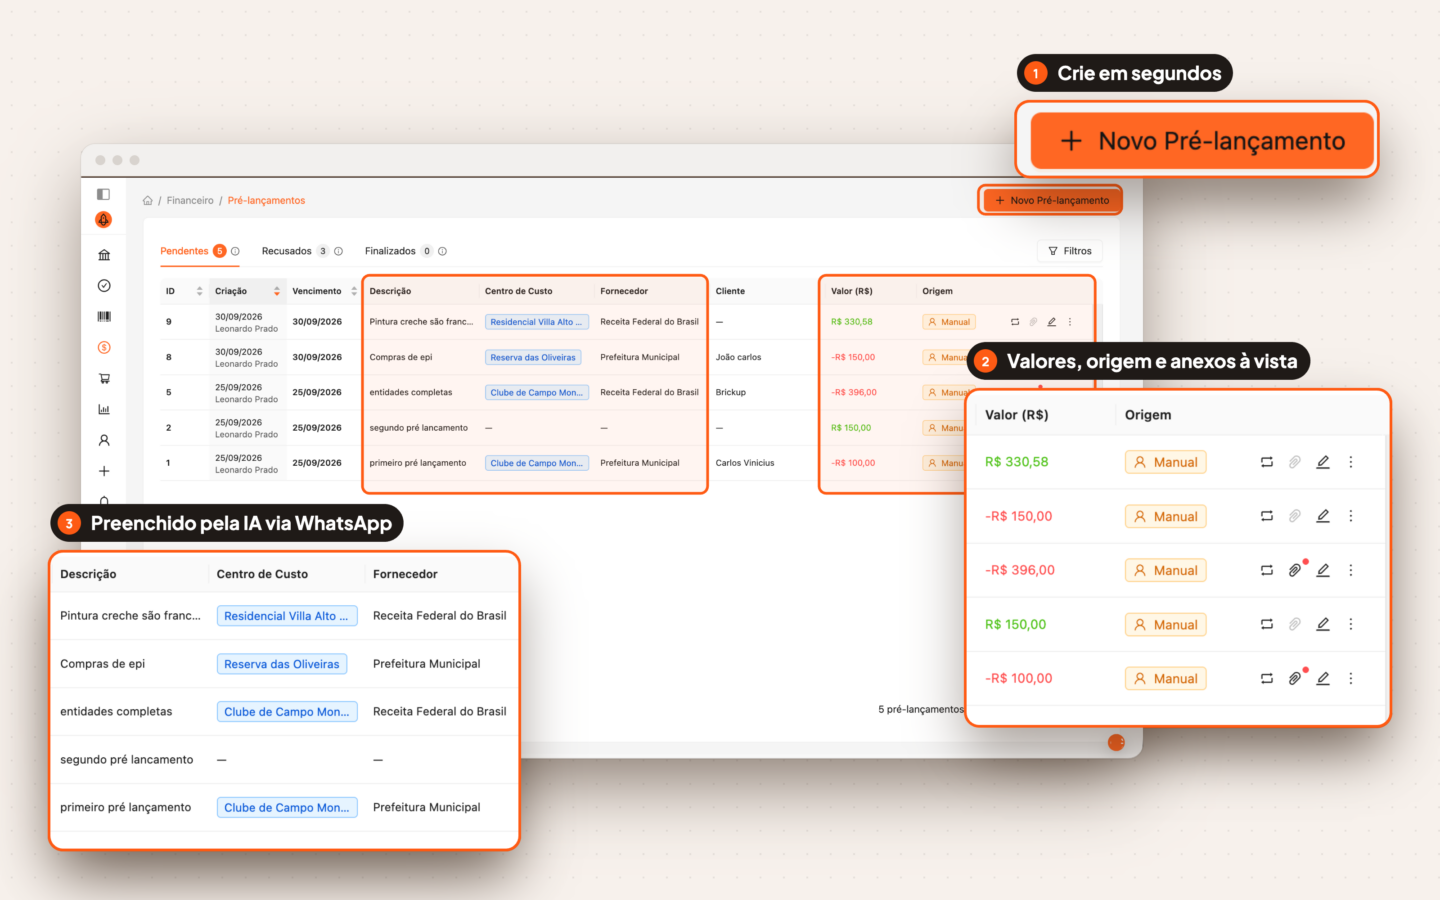The height and width of the screenshot is (900, 1440).
Task: Open three-dot menu in enlarged -R$ 396,00 row
Action: 1351,570
